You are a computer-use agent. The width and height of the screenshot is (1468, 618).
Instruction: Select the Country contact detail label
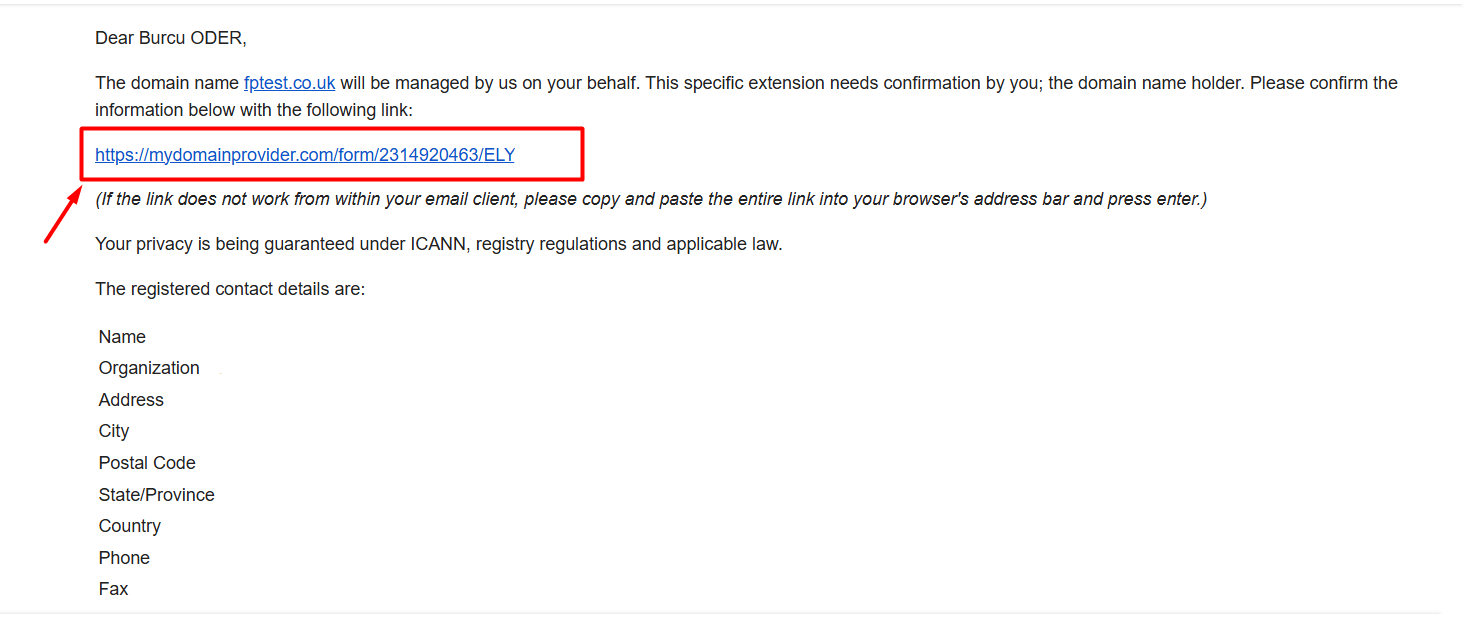(130, 526)
